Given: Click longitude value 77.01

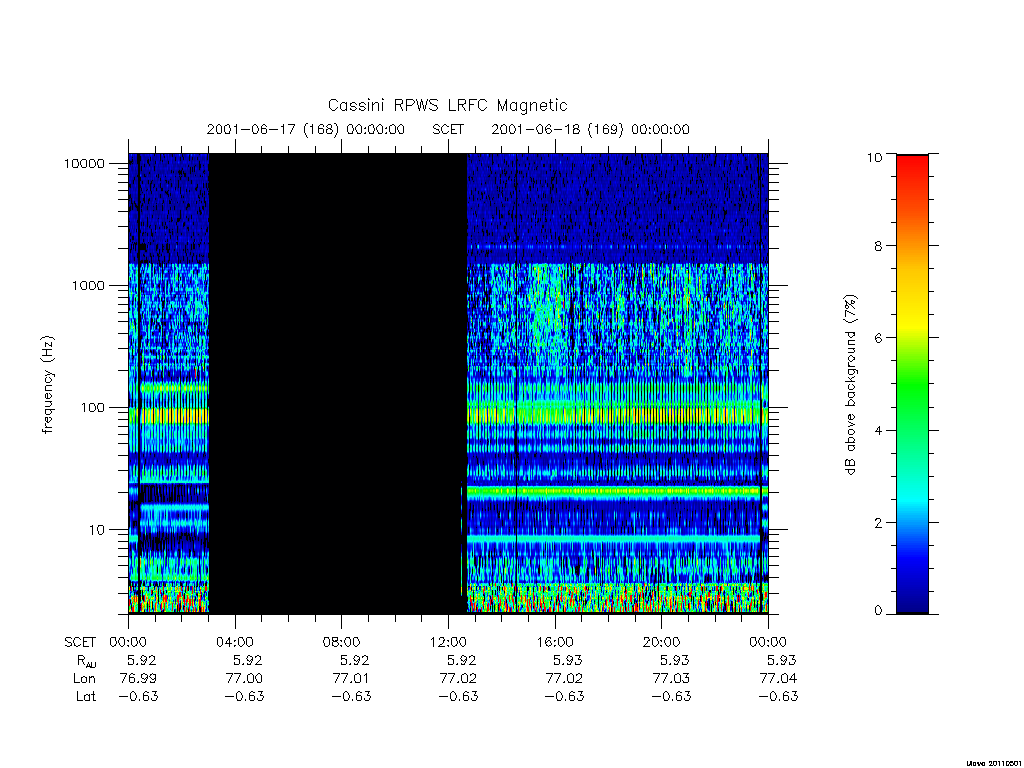Looking at the screenshot, I should [x=351, y=679].
